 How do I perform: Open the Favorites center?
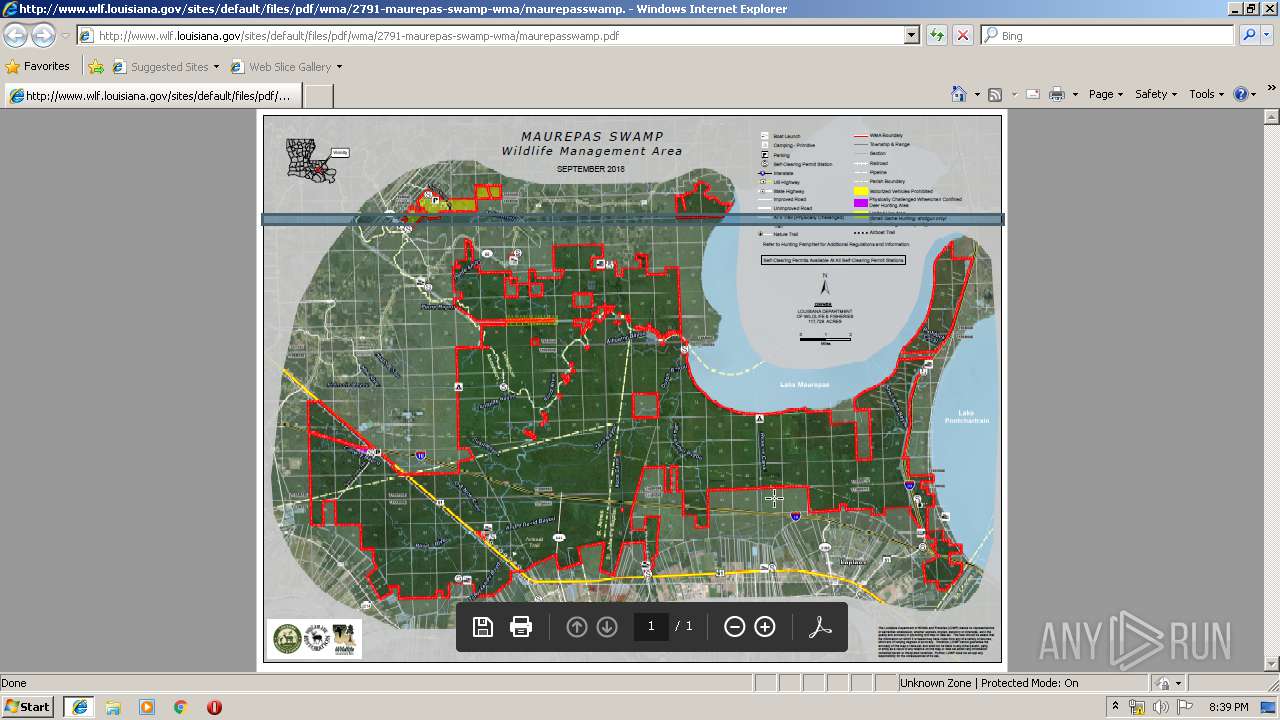click(x=38, y=67)
